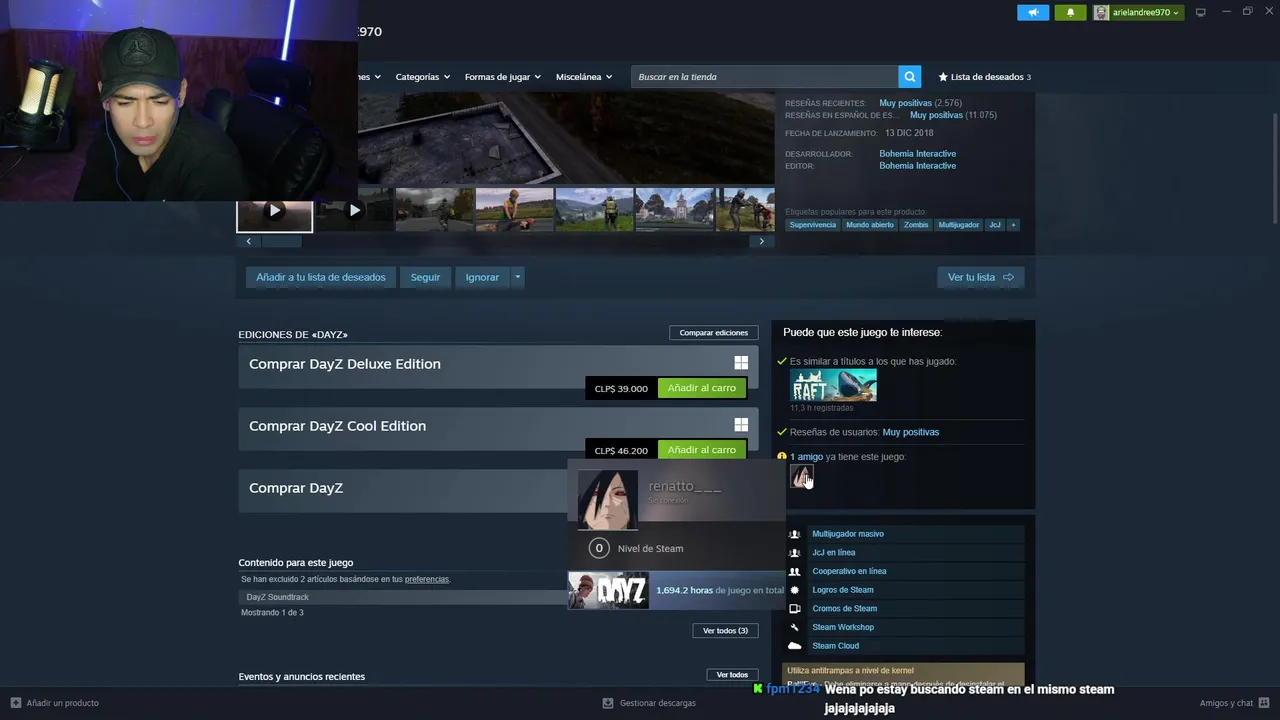Image resolution: width=1280 pixels, height=720 pixels.
Task: Click the Ignorar button
Action: click(x=482, y=277)
